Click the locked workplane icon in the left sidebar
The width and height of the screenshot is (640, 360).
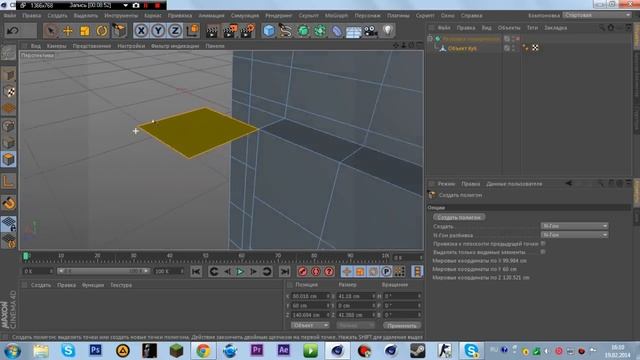pyautogui.click(x=9, y=224)
